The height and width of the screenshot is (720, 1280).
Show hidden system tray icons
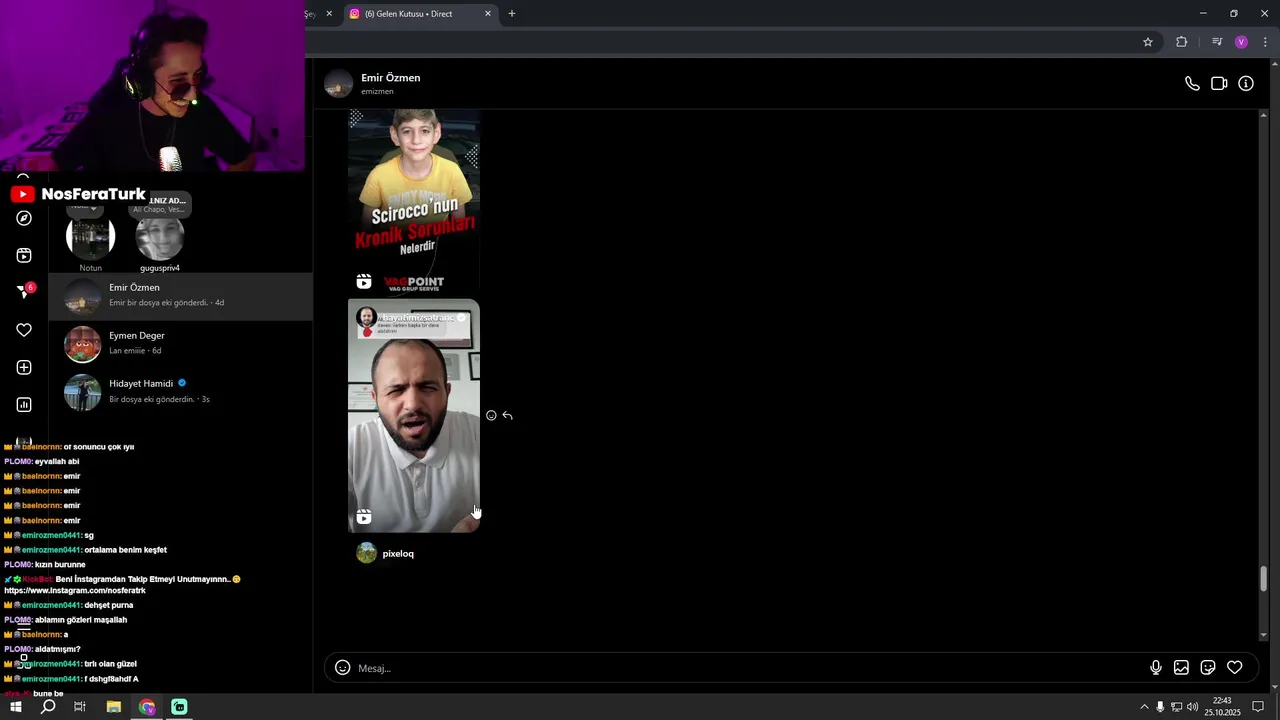tap(1144, 707)
